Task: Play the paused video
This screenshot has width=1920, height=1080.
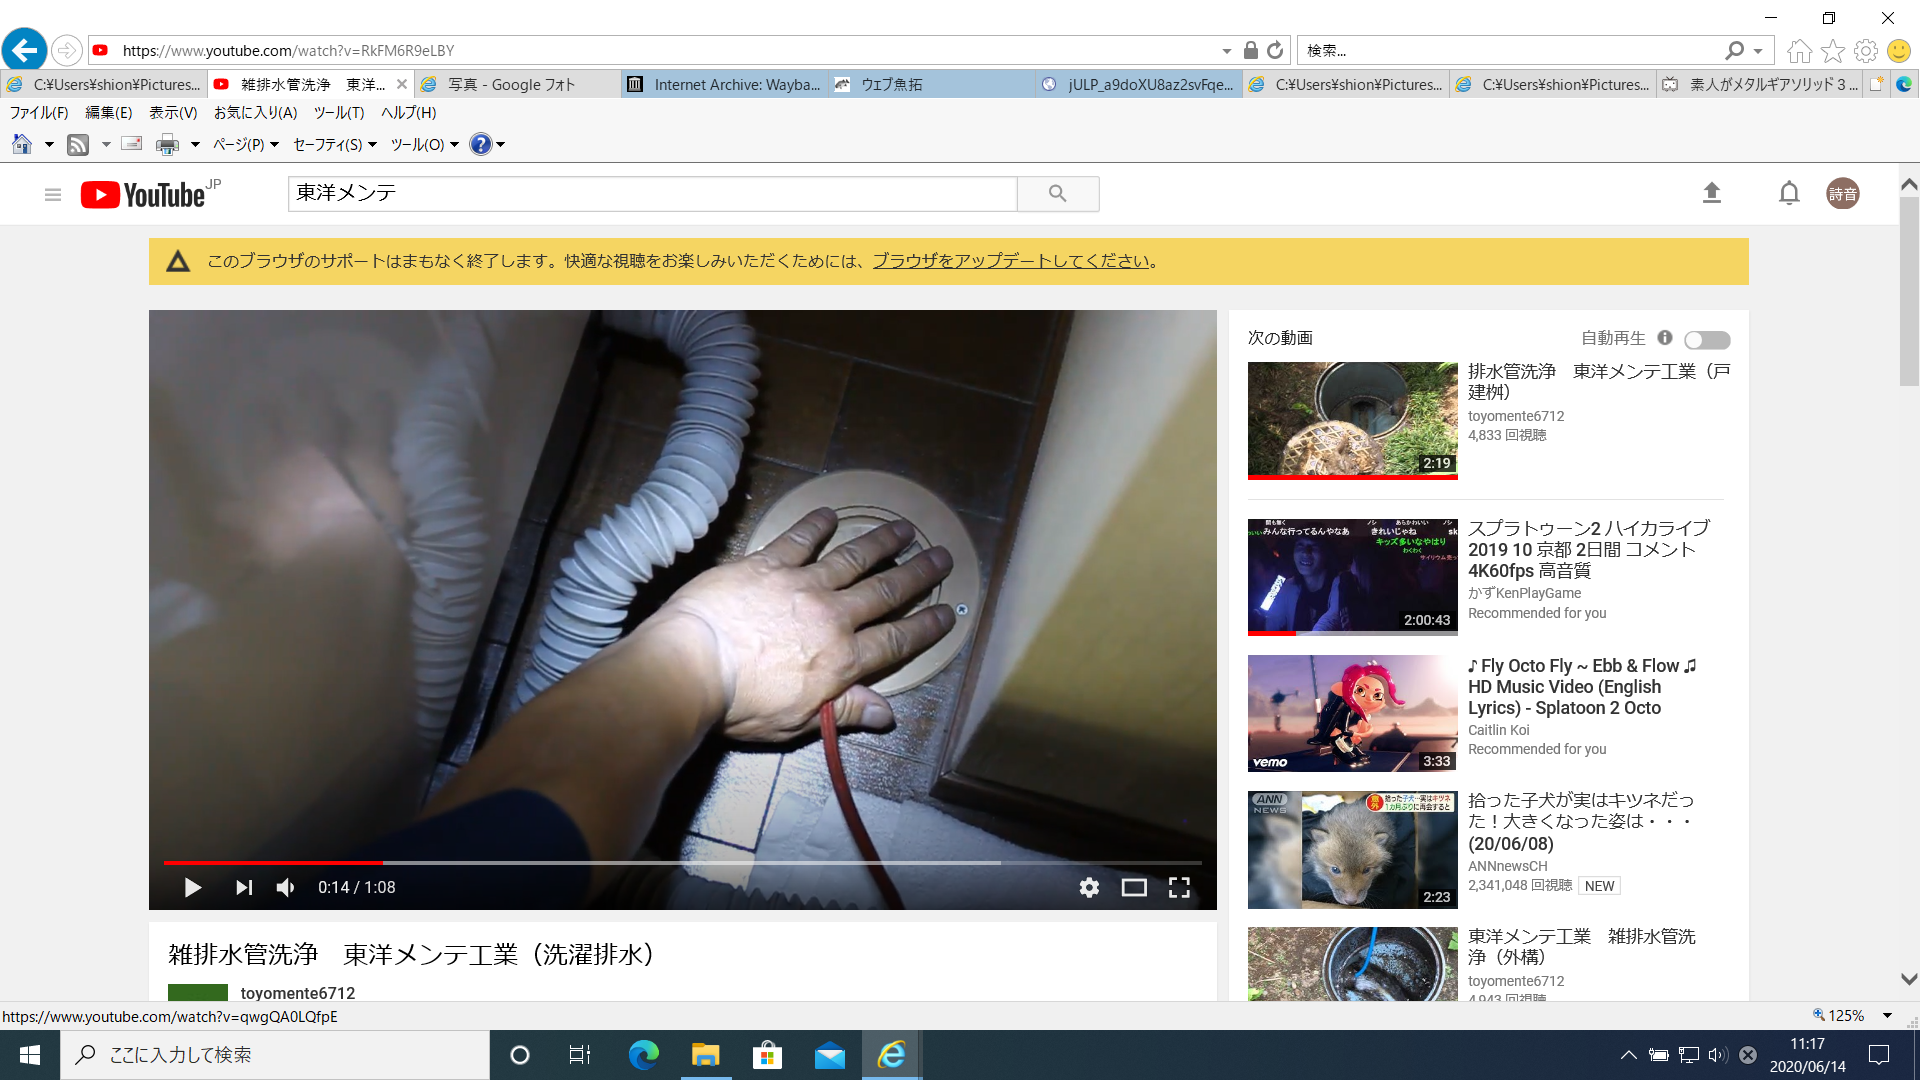Action: [192, 887]
